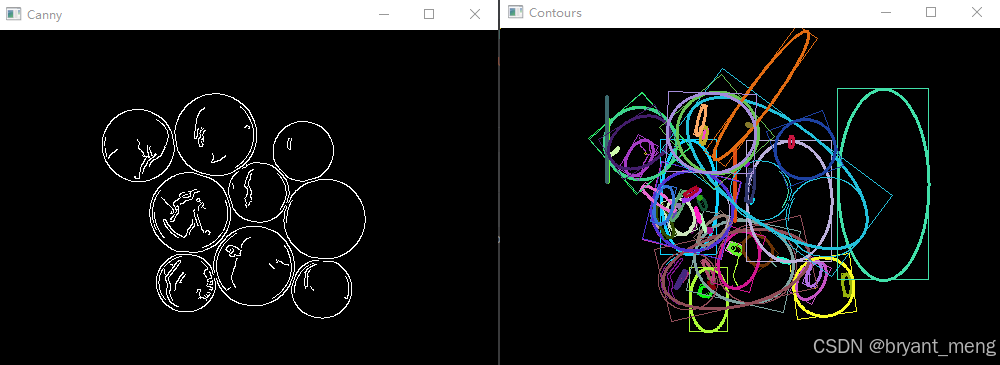Click the large green ellipse in Contours

(883, 184)
